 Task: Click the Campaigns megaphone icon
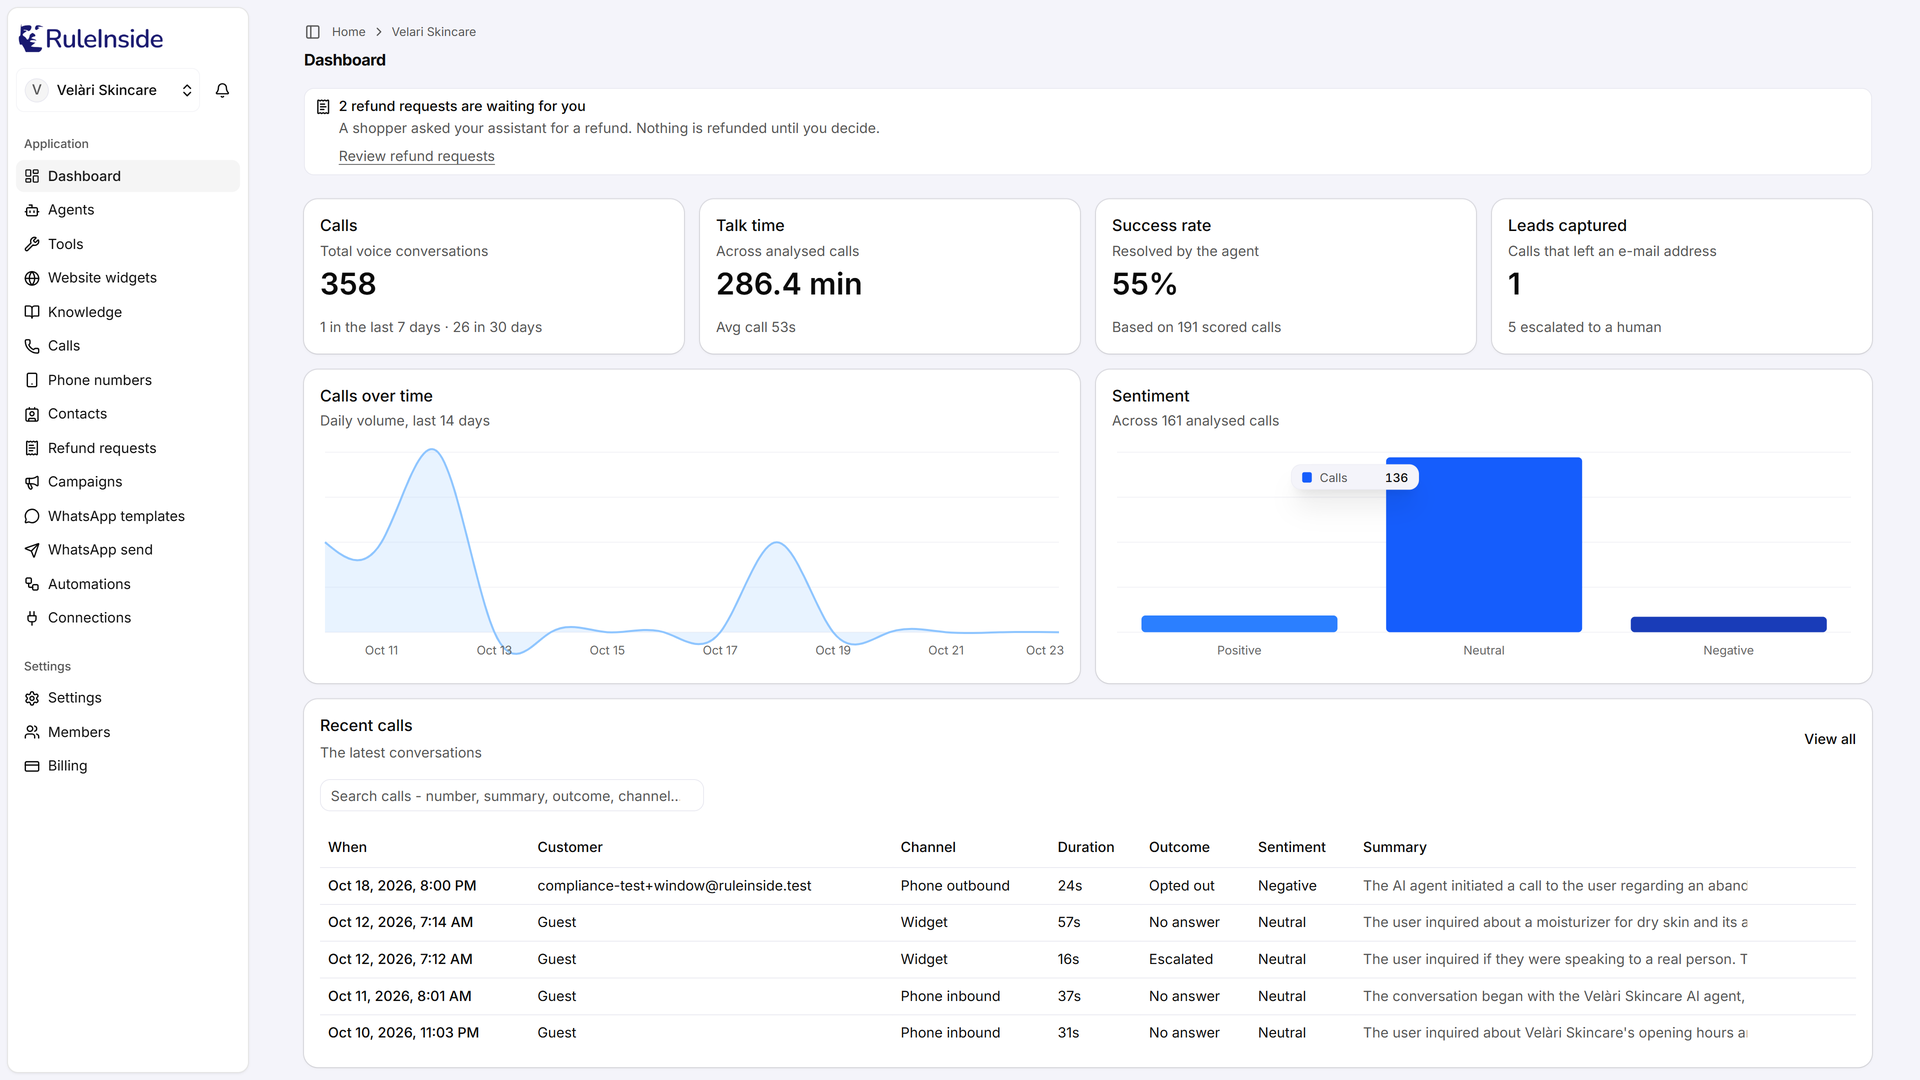(x=32, y=482)
